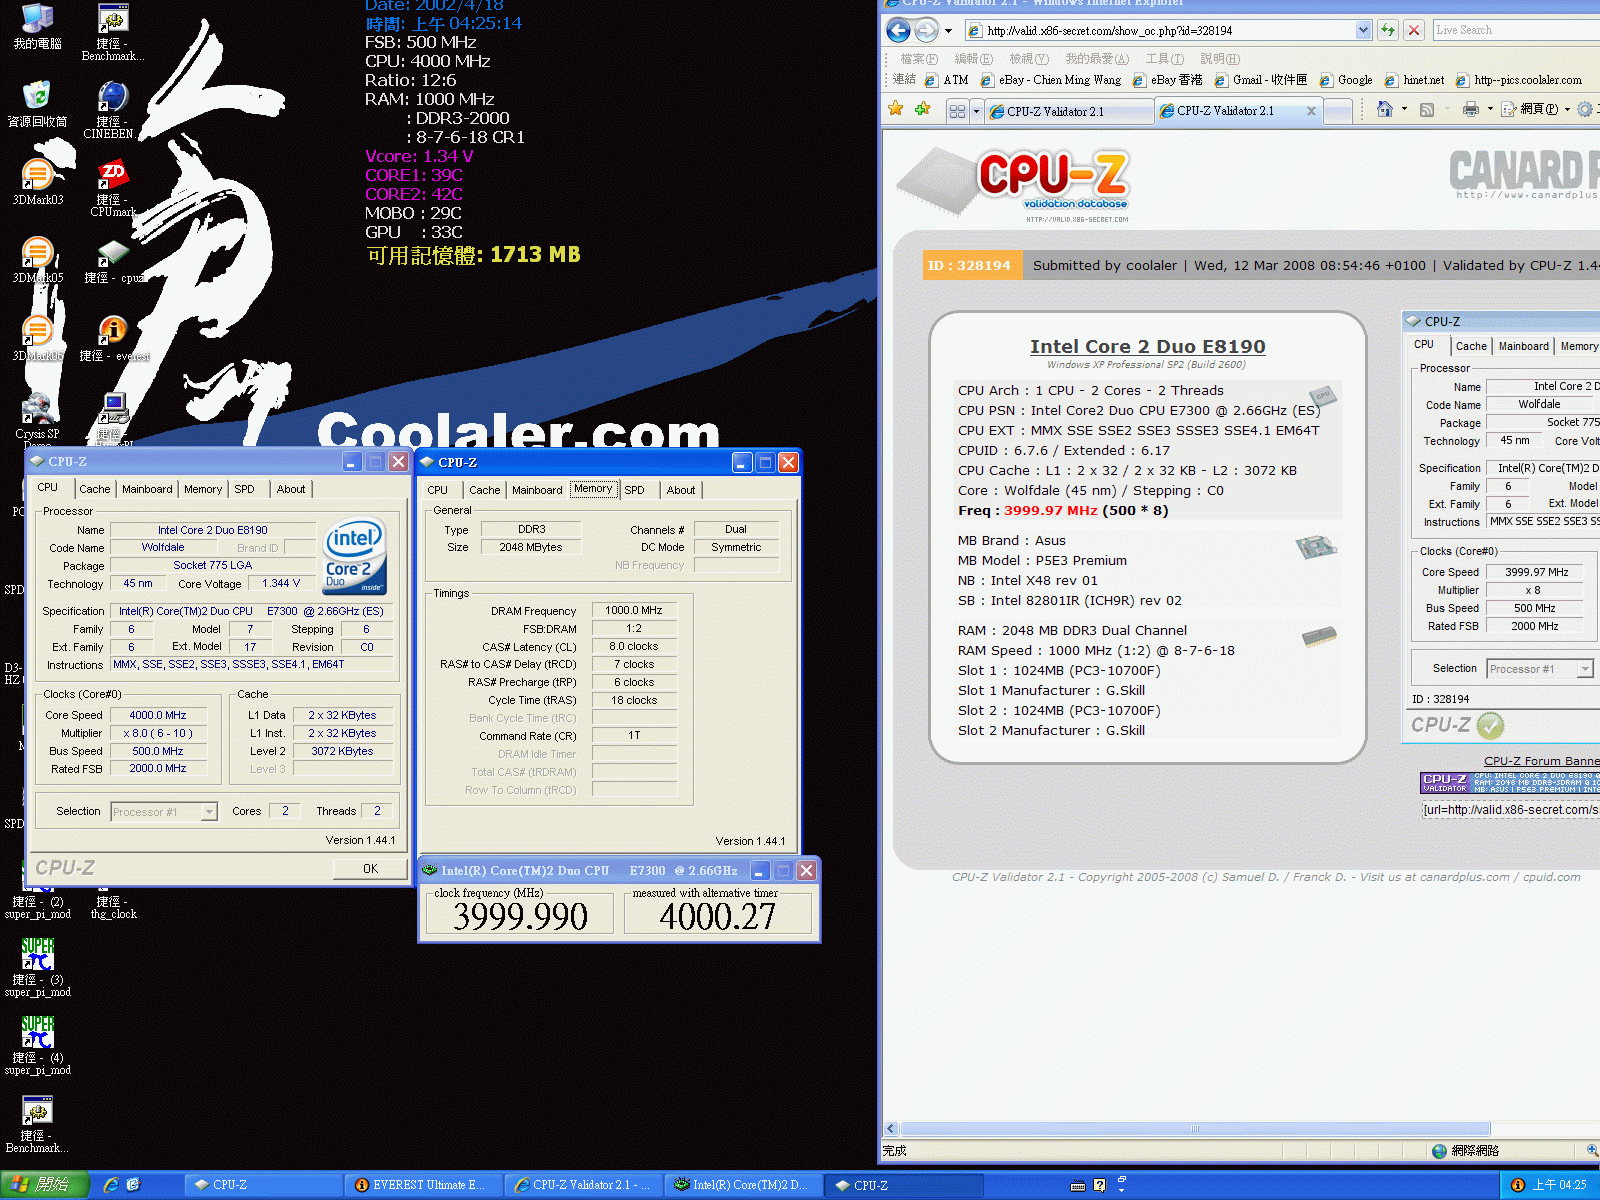1600x1200 pixels.
Task: Open the ATM link in Links bar
Action: click(x=947, y=80)
